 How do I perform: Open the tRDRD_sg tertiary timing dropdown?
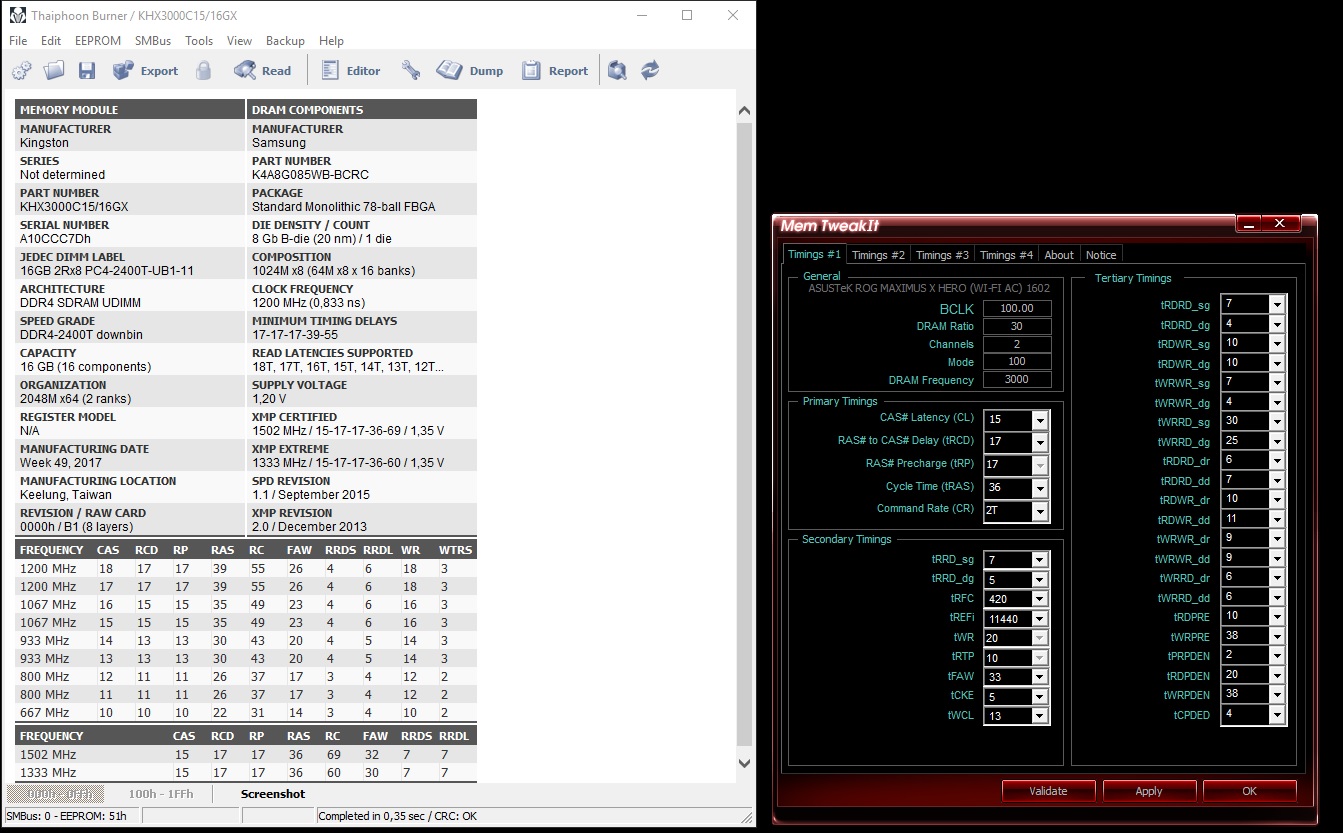pos(1277,304)
